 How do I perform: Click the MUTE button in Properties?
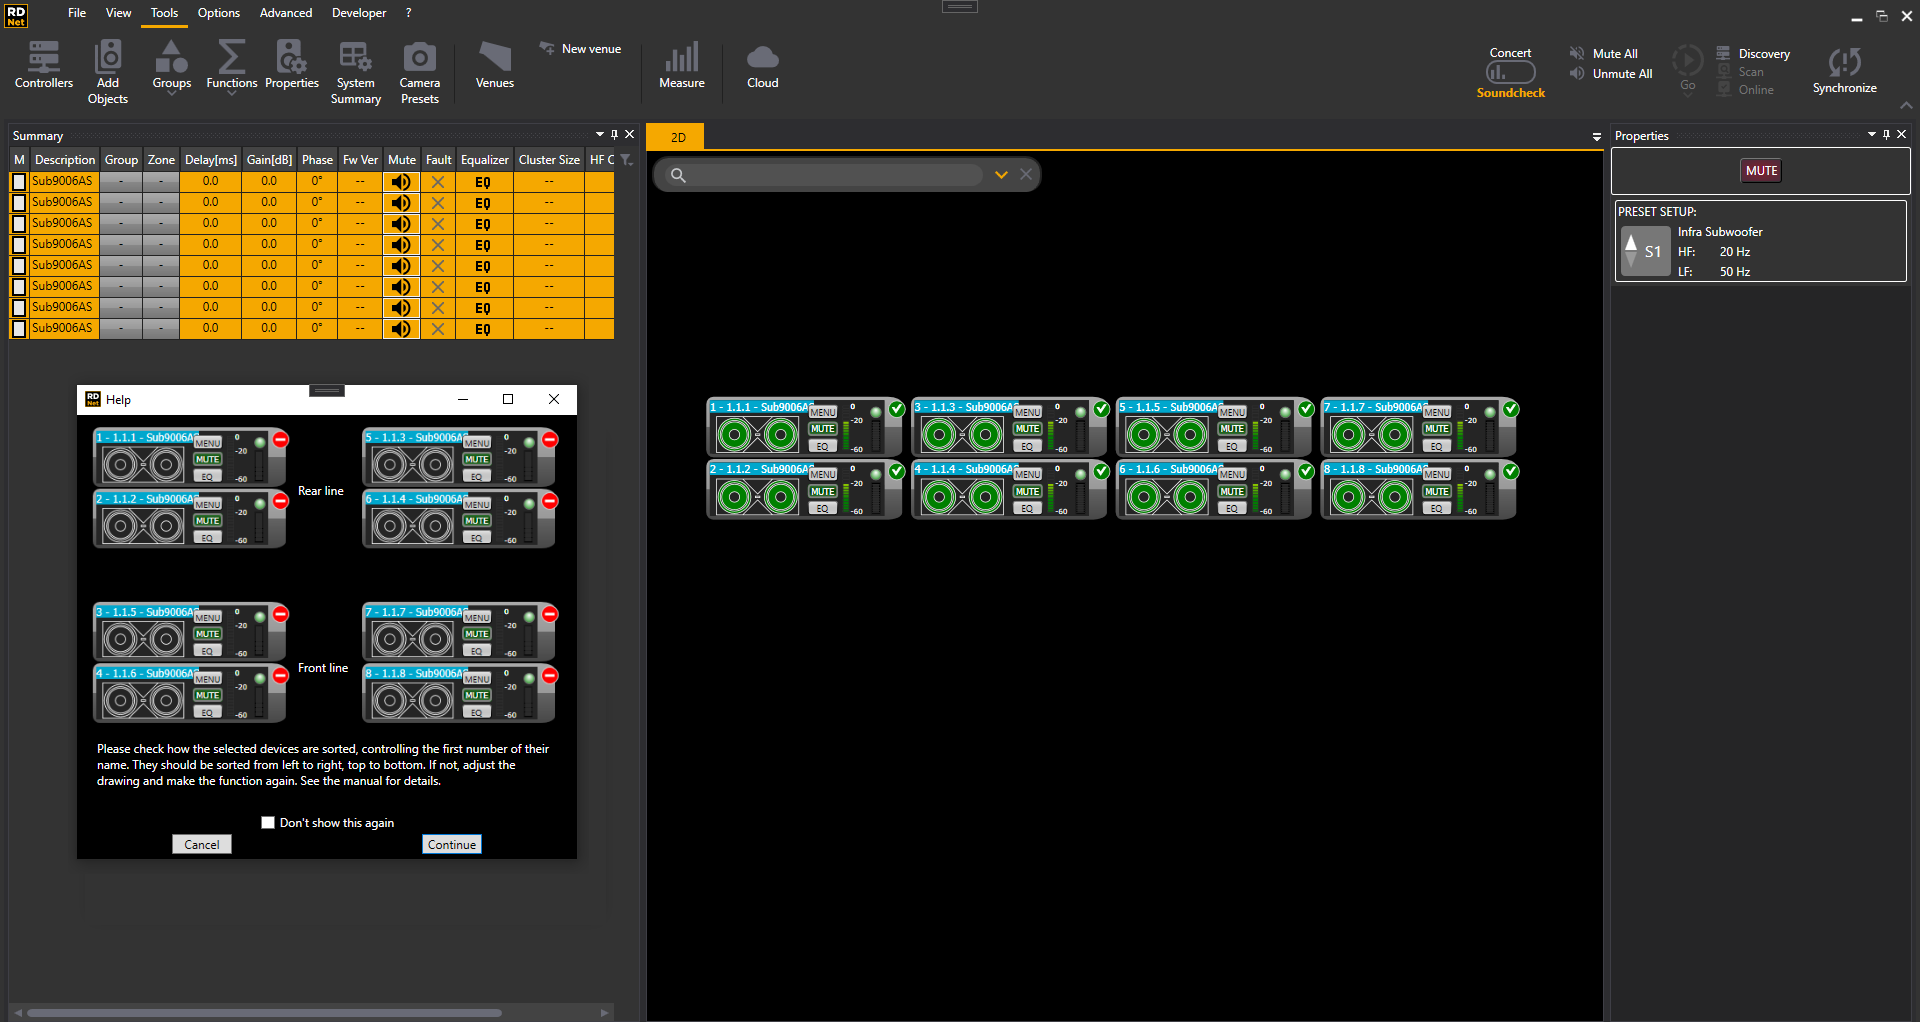(1761, 171)
